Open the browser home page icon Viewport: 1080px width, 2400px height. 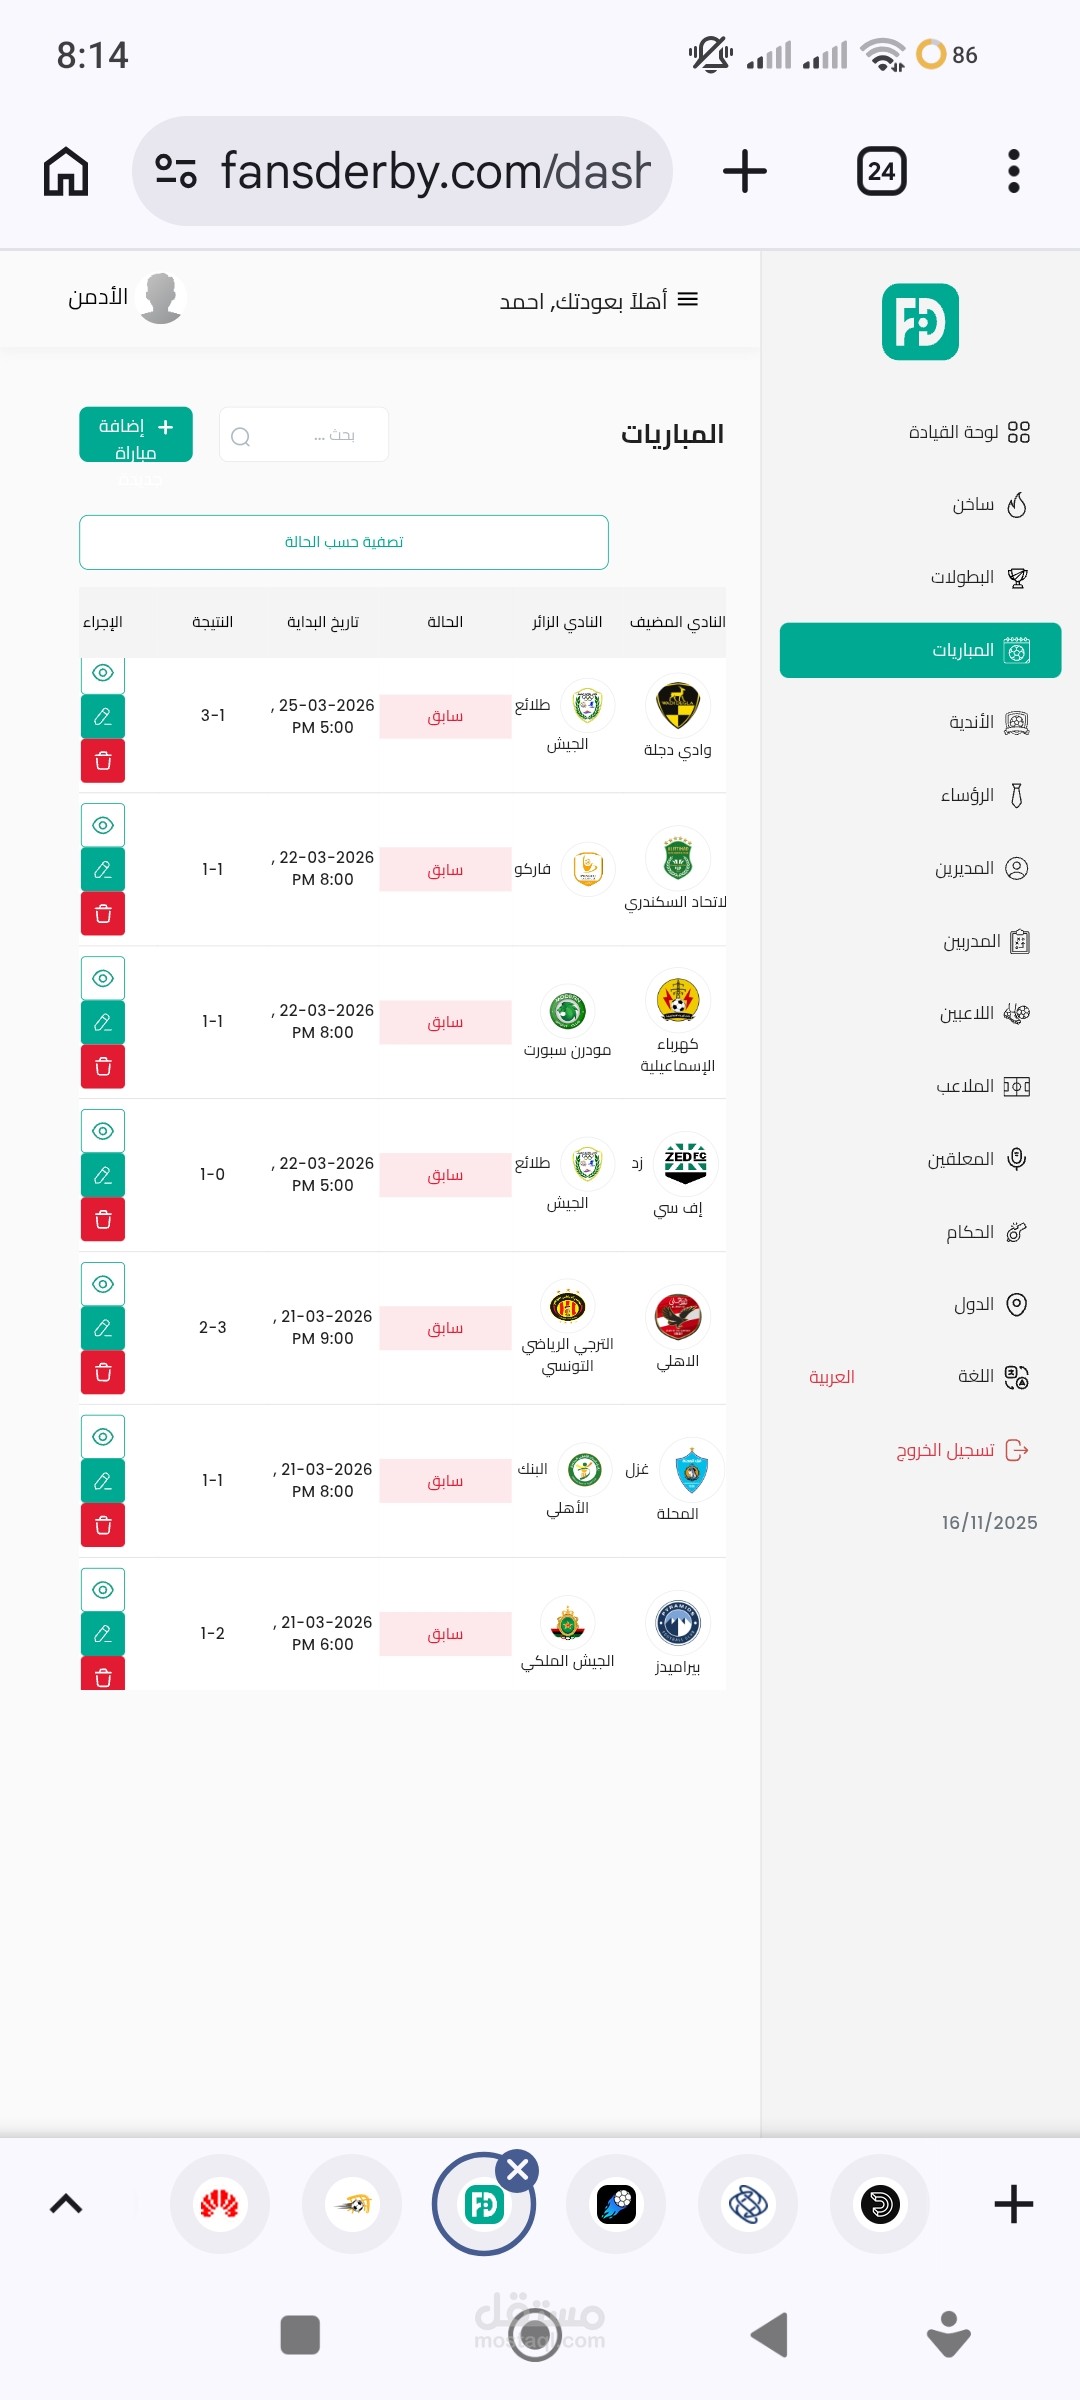66,171
